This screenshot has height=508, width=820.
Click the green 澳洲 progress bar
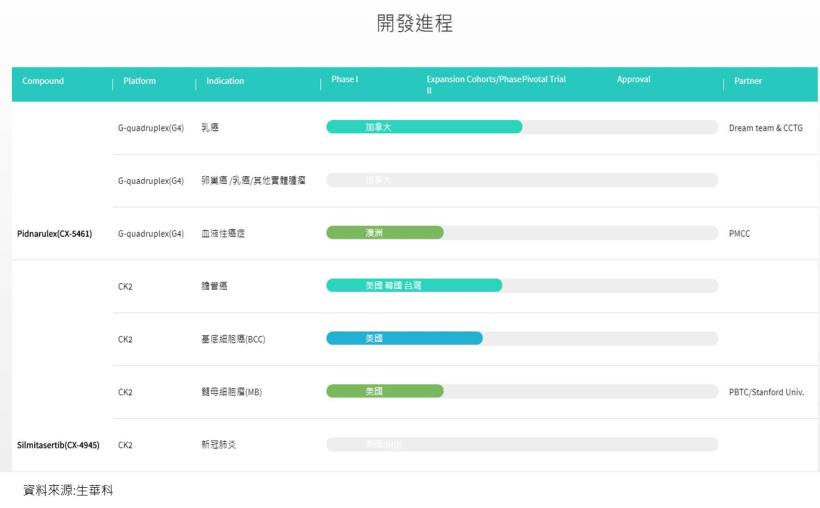coord(385,232)
